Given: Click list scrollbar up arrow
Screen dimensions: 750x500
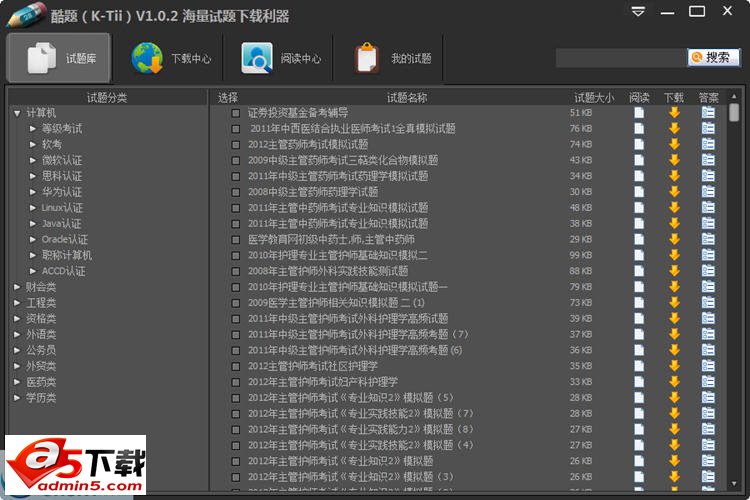Looking at the screenshot, I should coord(734,97).
